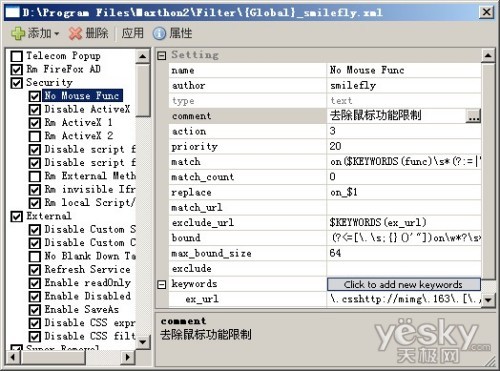Edit the priority value field
500x371 pixels.
[x=404, y=146]
